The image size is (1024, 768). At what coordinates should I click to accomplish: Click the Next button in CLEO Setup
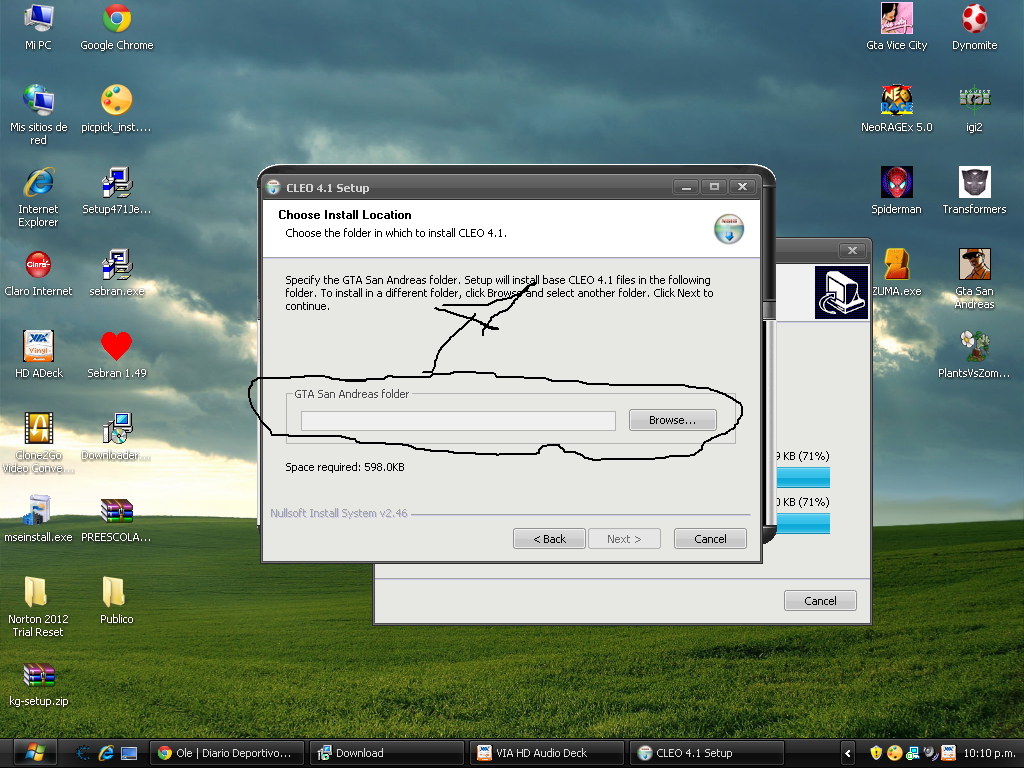[624, 539]
